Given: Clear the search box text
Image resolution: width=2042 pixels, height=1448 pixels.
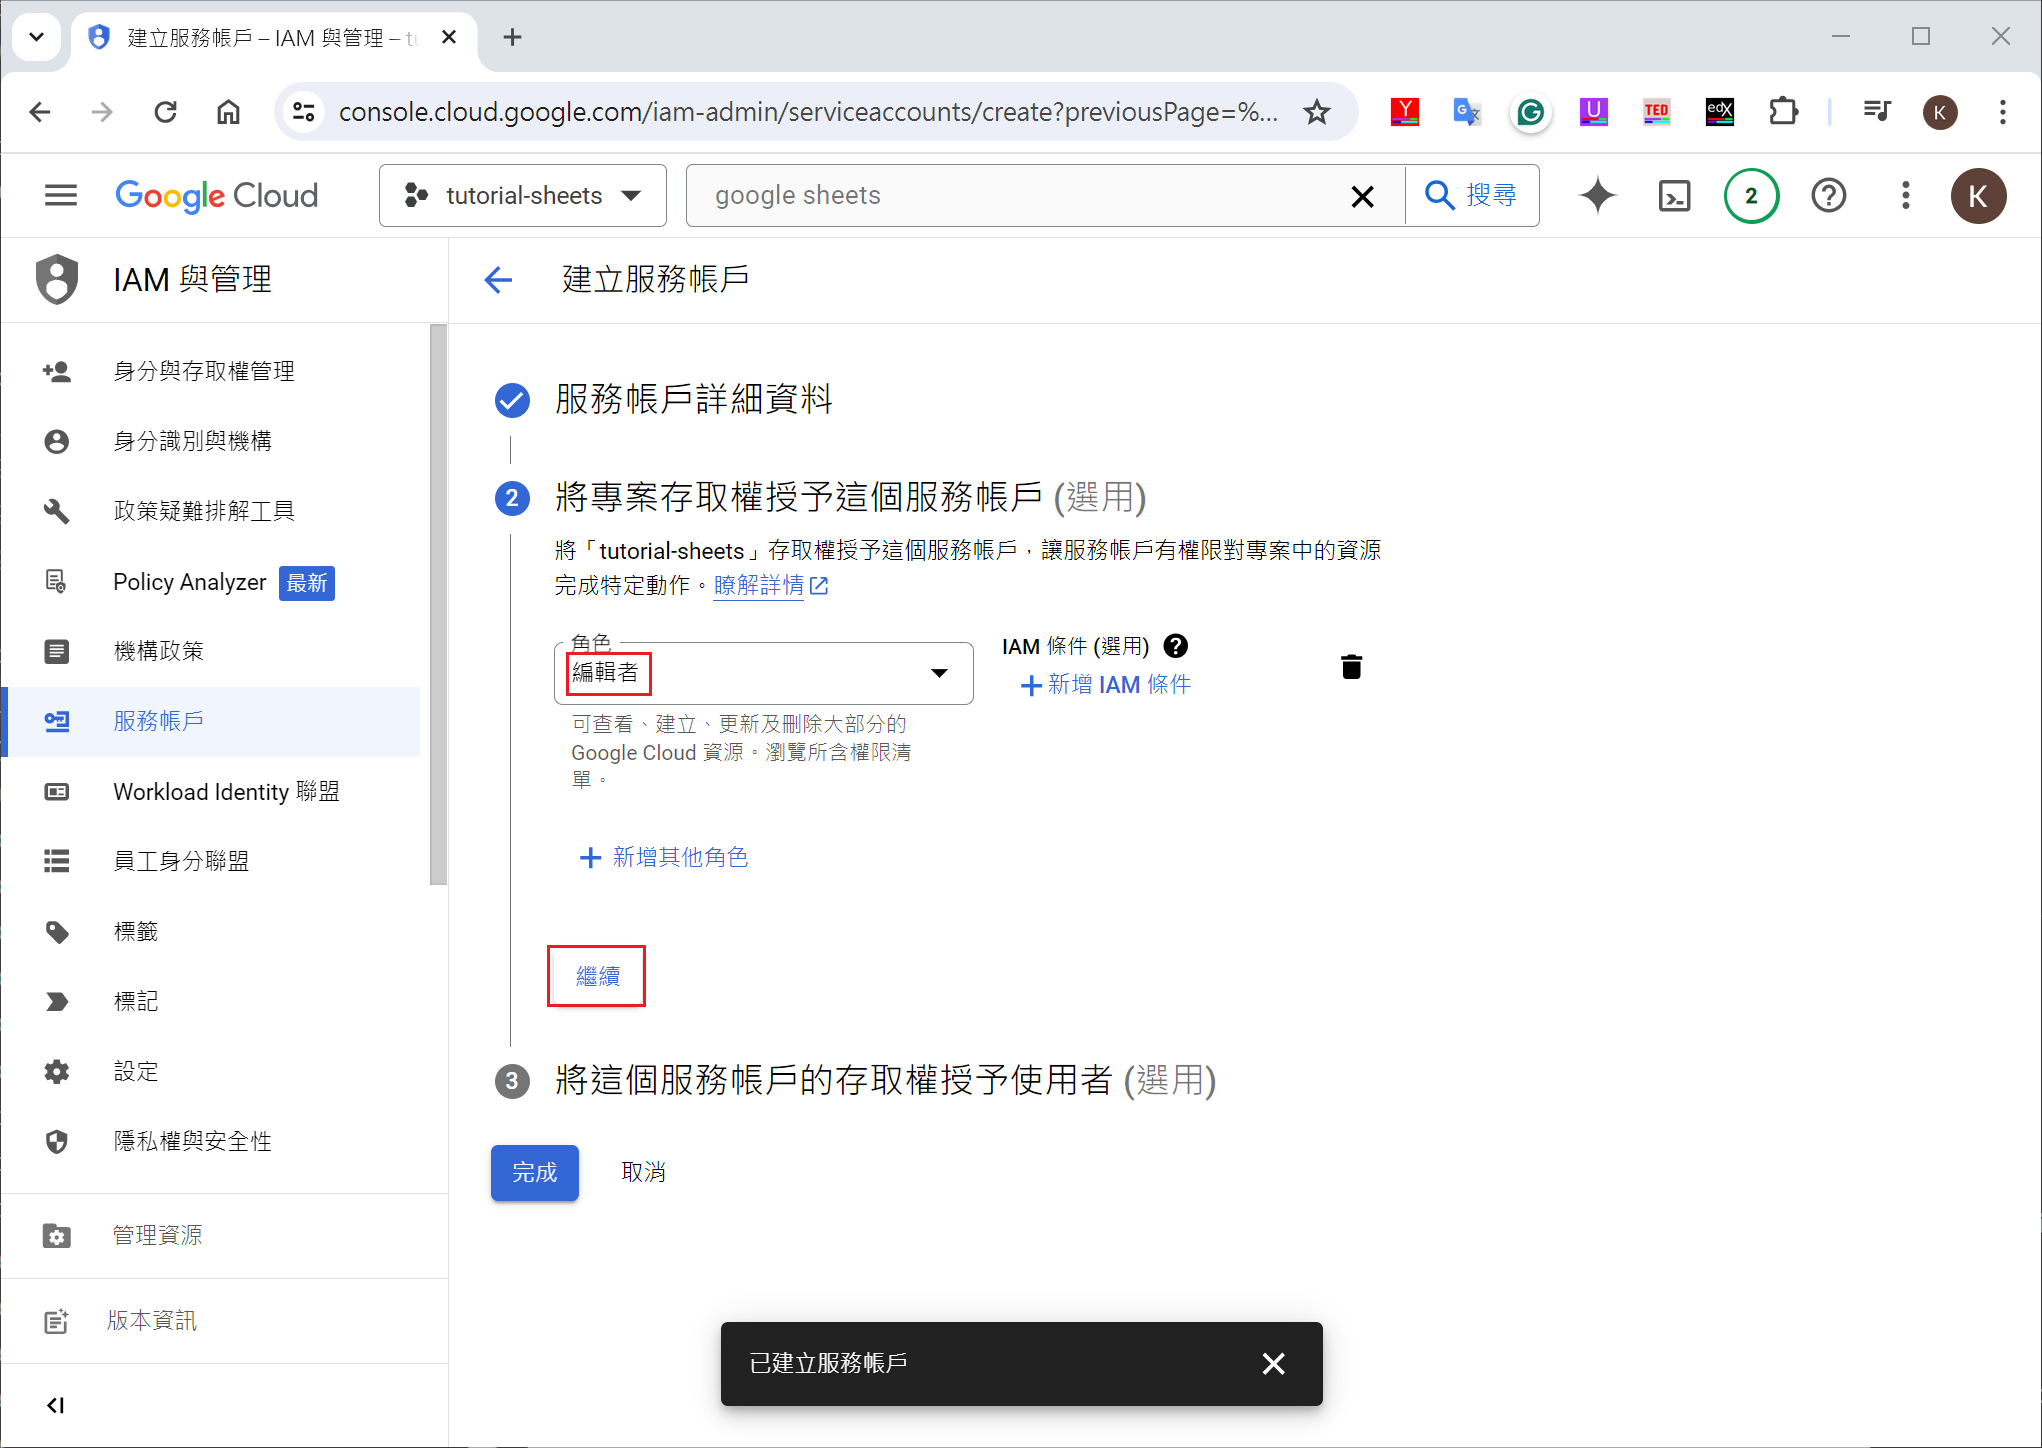Looking at the screenshot, I should pyautogui.click(x=1362, y=196).
